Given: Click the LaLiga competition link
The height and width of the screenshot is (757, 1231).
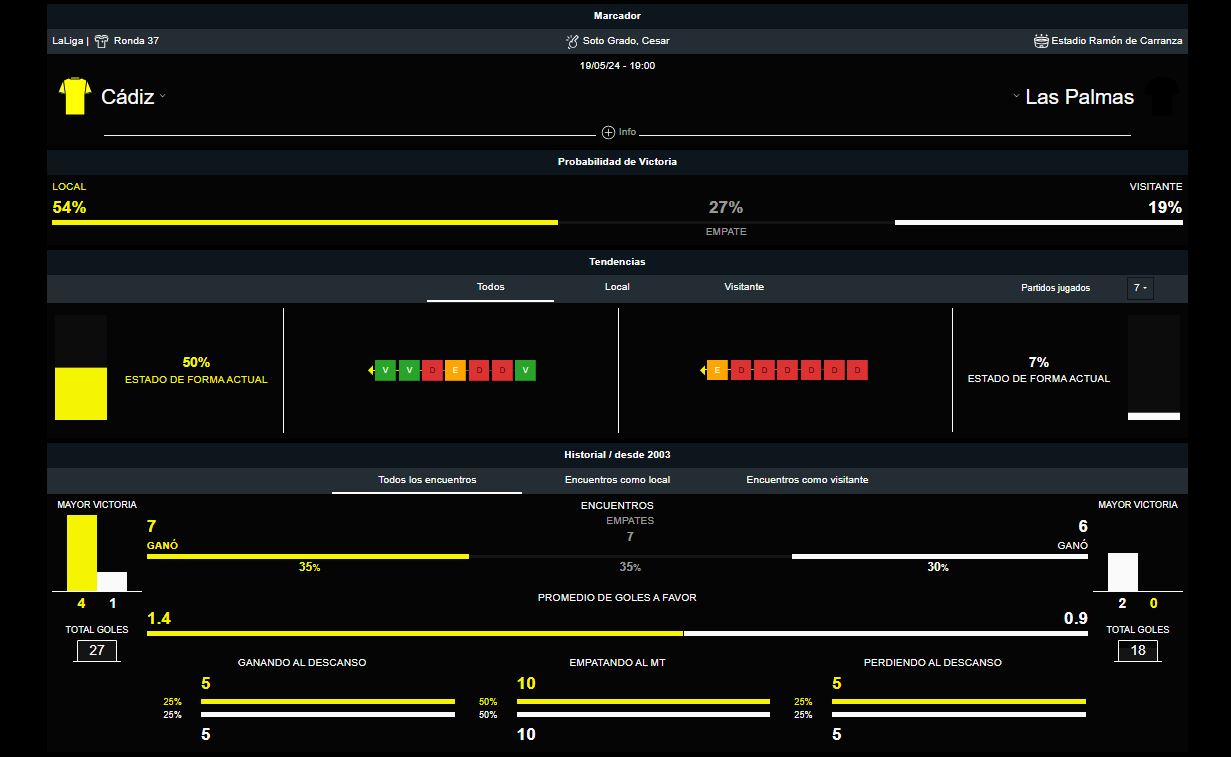Looking at the screenshot, I should pos(68,41).
